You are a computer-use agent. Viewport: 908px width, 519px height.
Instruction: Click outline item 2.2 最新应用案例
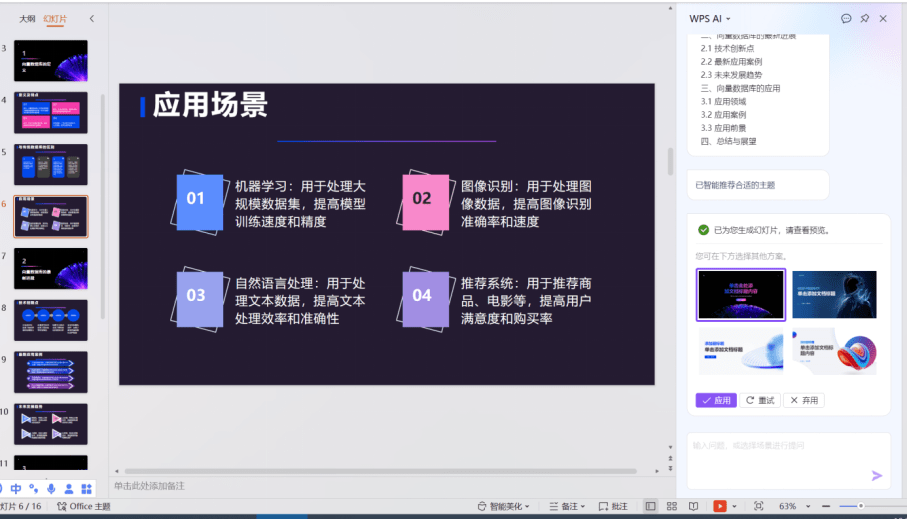coord(731,62)
